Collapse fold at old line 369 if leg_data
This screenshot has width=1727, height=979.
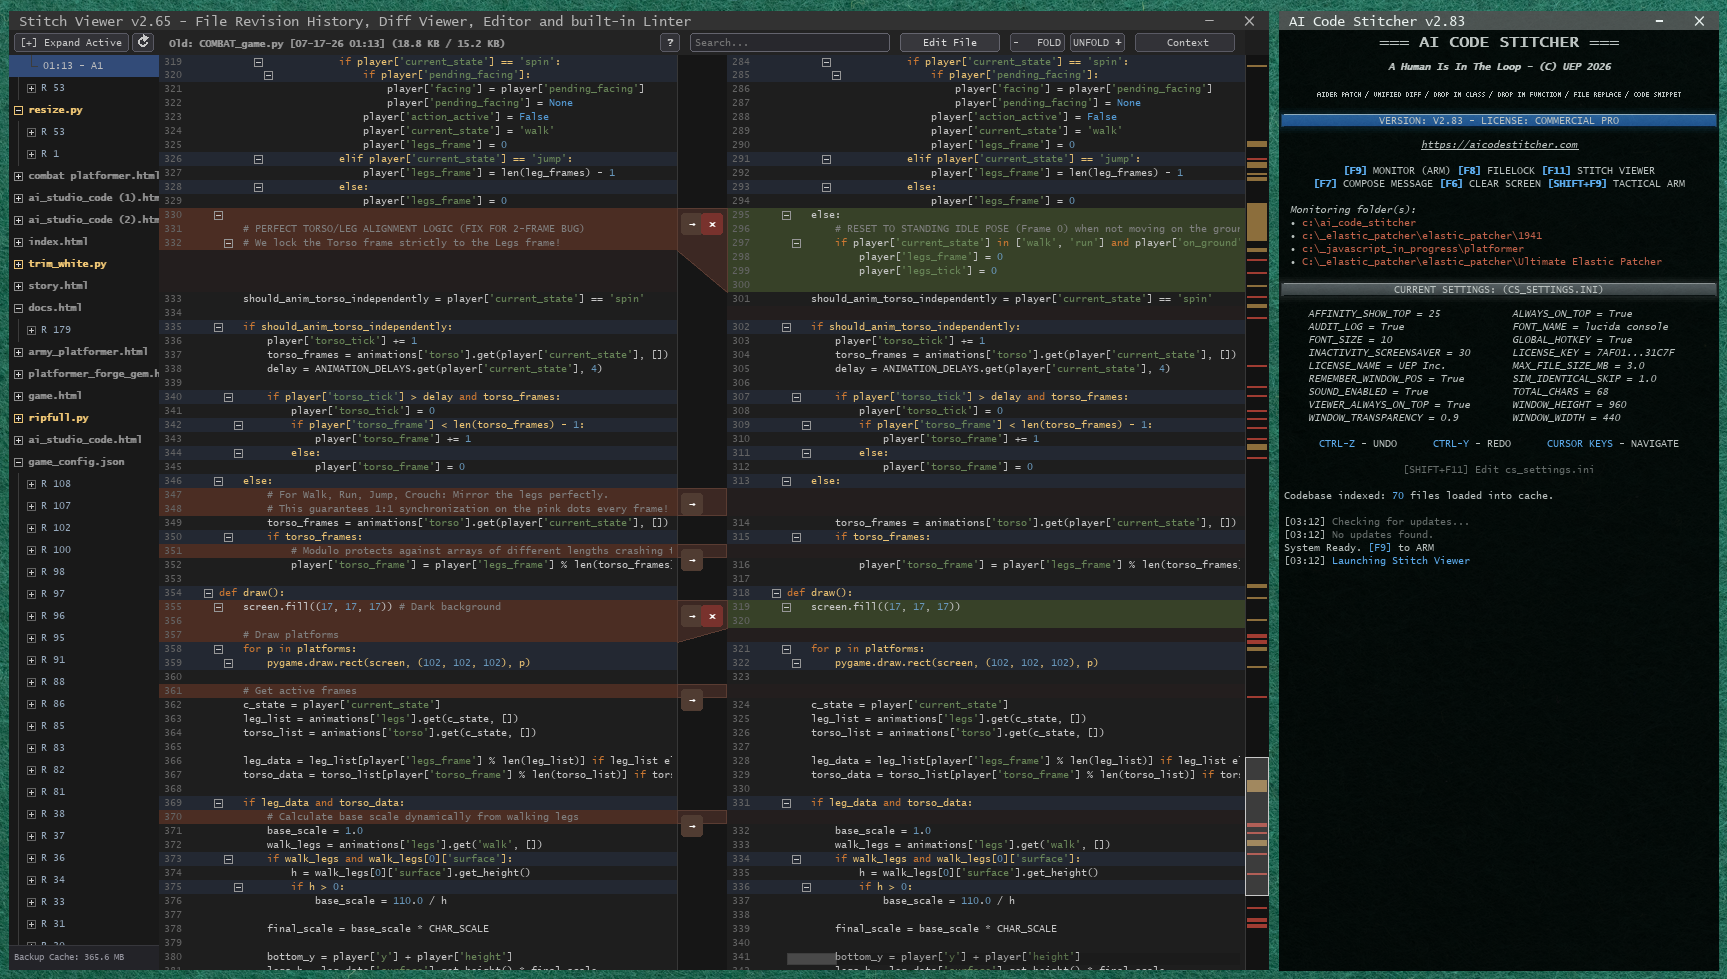coord(218,803)
